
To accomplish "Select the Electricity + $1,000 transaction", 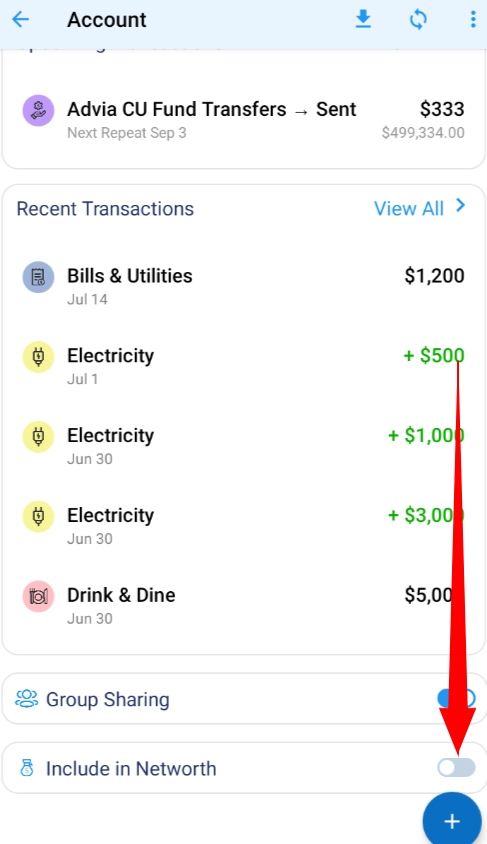I will (x=244, y=445).
